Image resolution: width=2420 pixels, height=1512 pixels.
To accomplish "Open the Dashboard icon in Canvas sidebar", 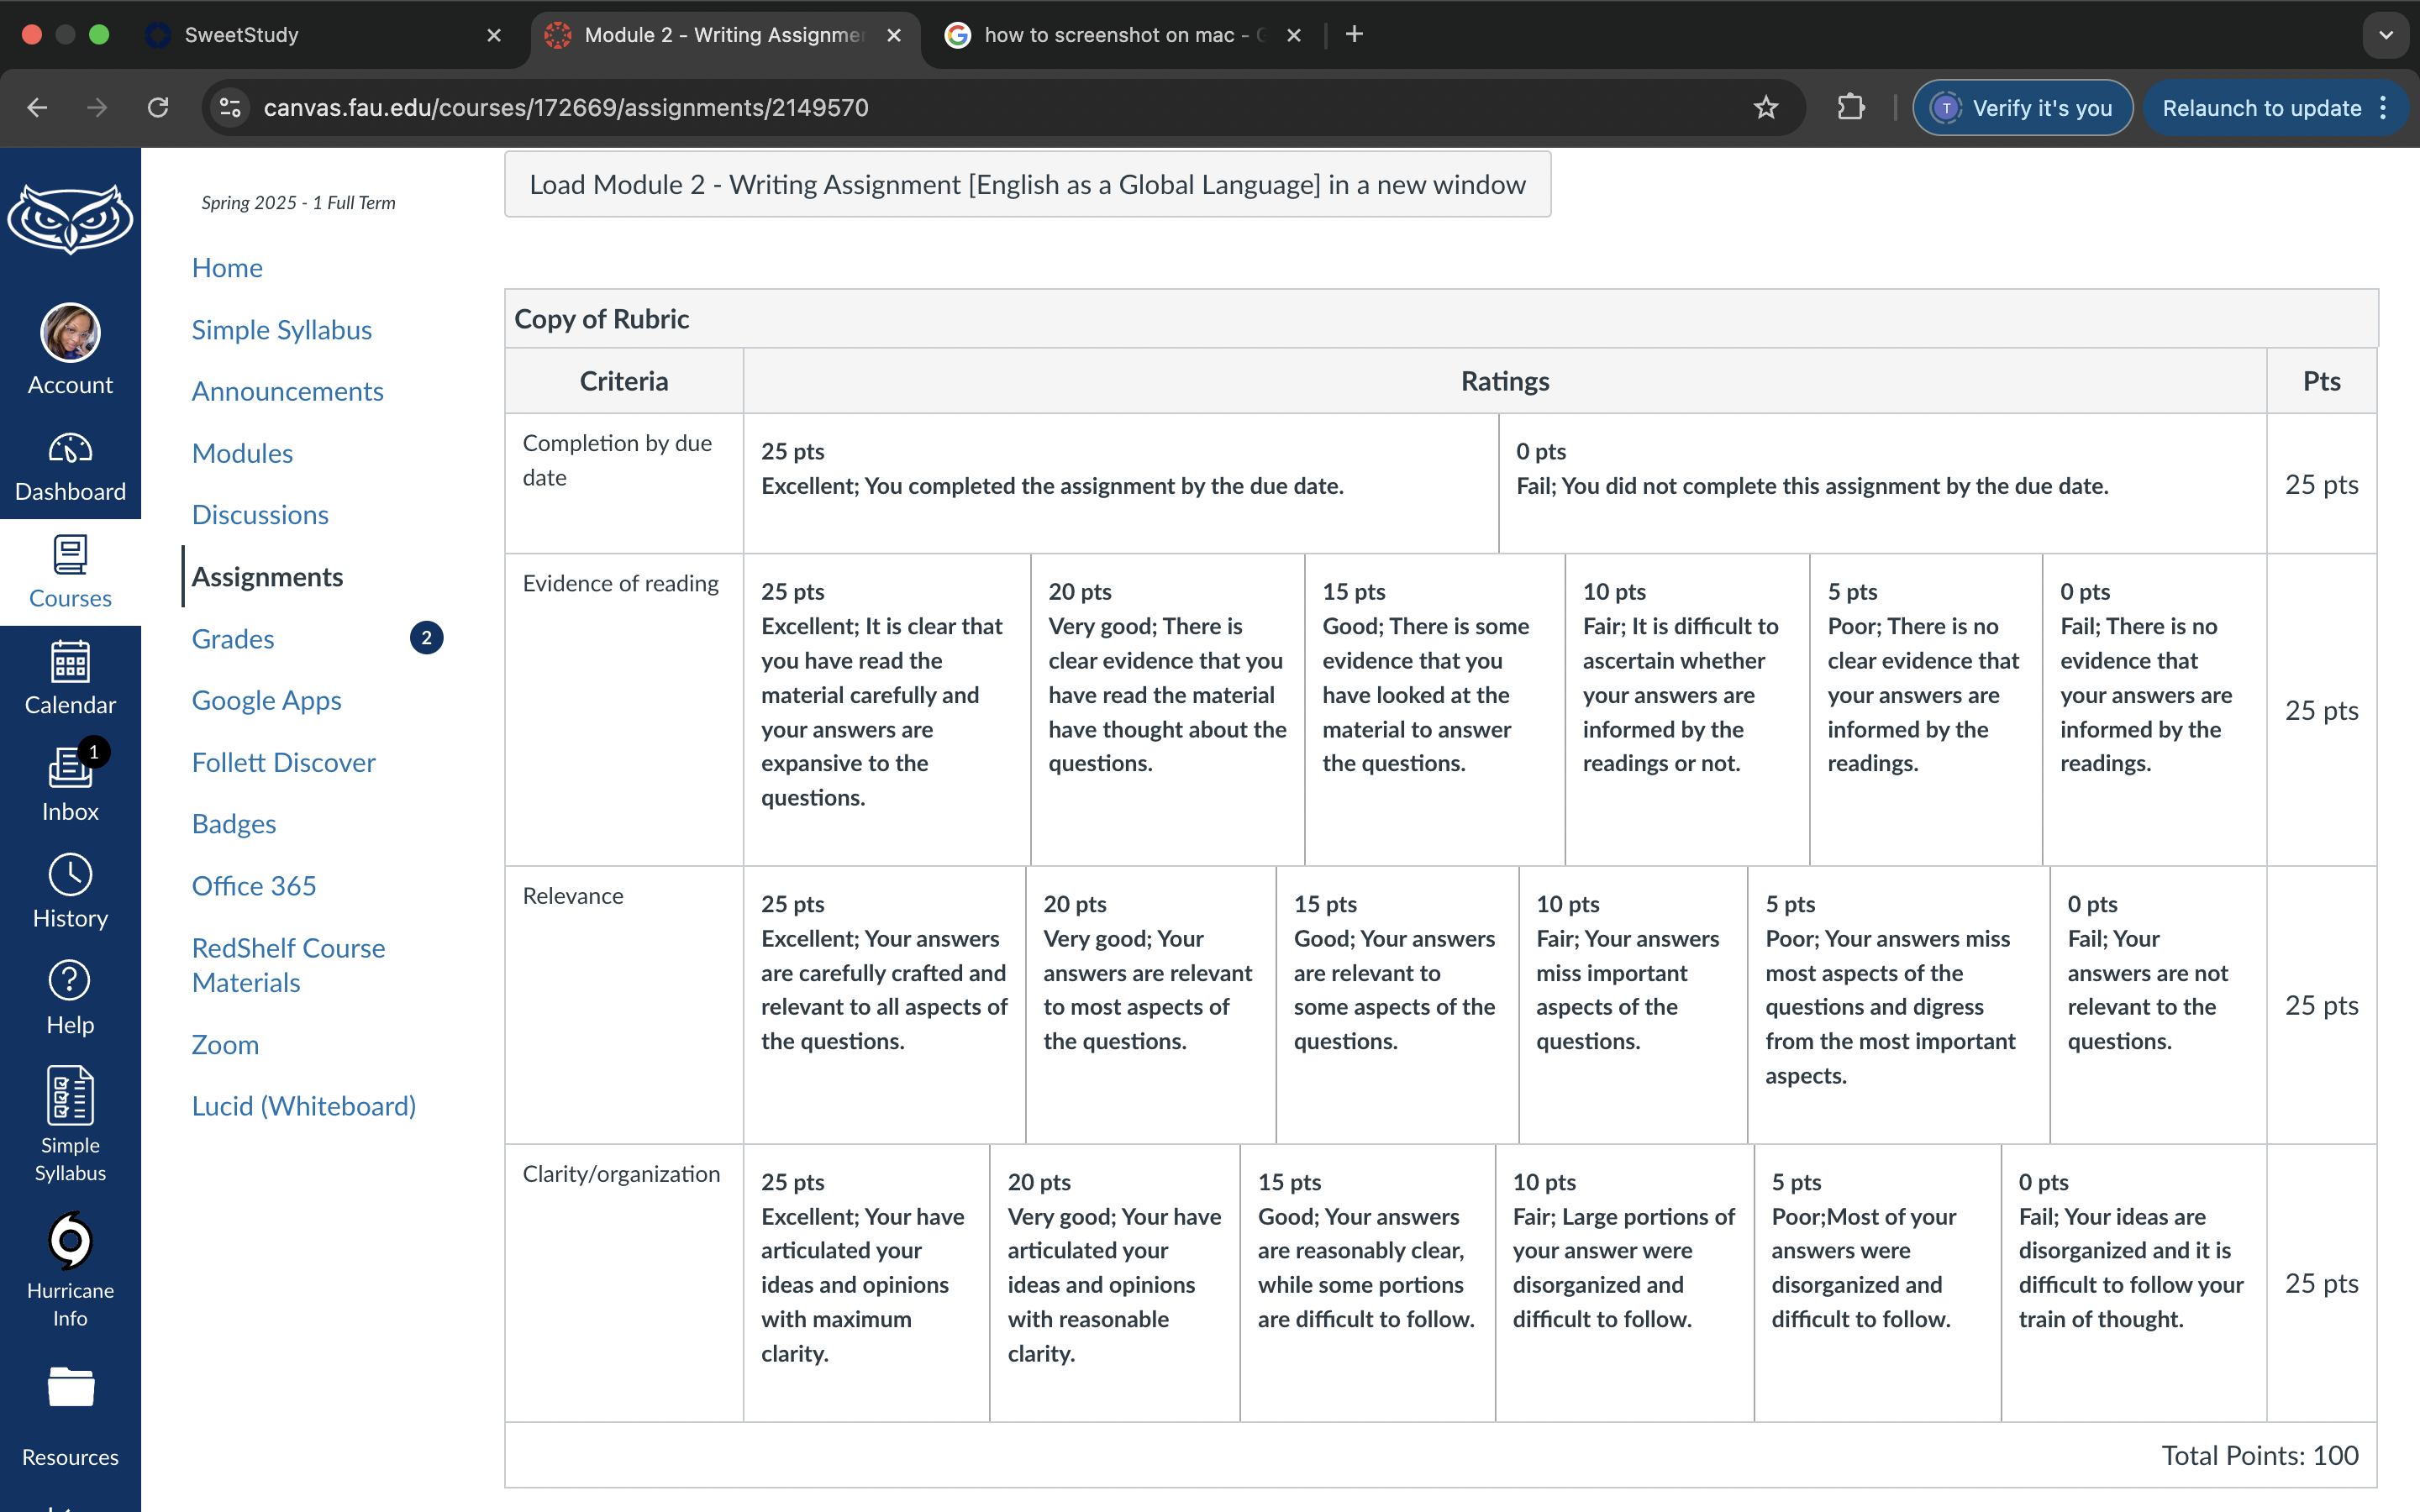I will coord(70,449).
